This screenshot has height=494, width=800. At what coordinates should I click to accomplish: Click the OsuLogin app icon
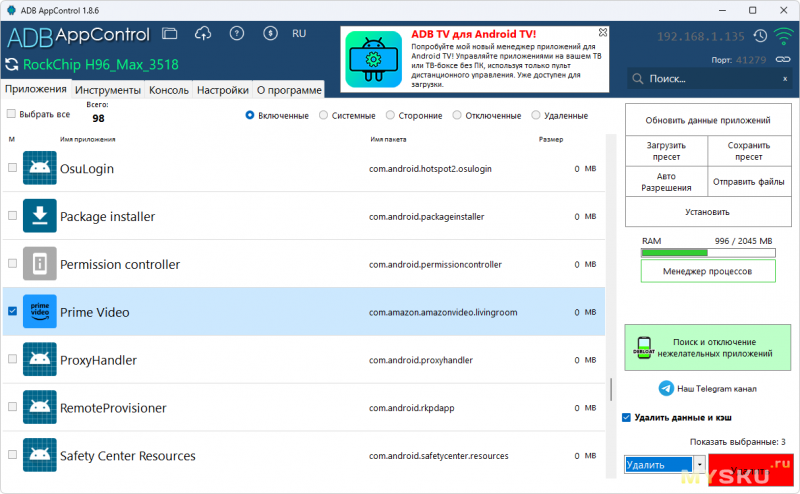(40, 168)
